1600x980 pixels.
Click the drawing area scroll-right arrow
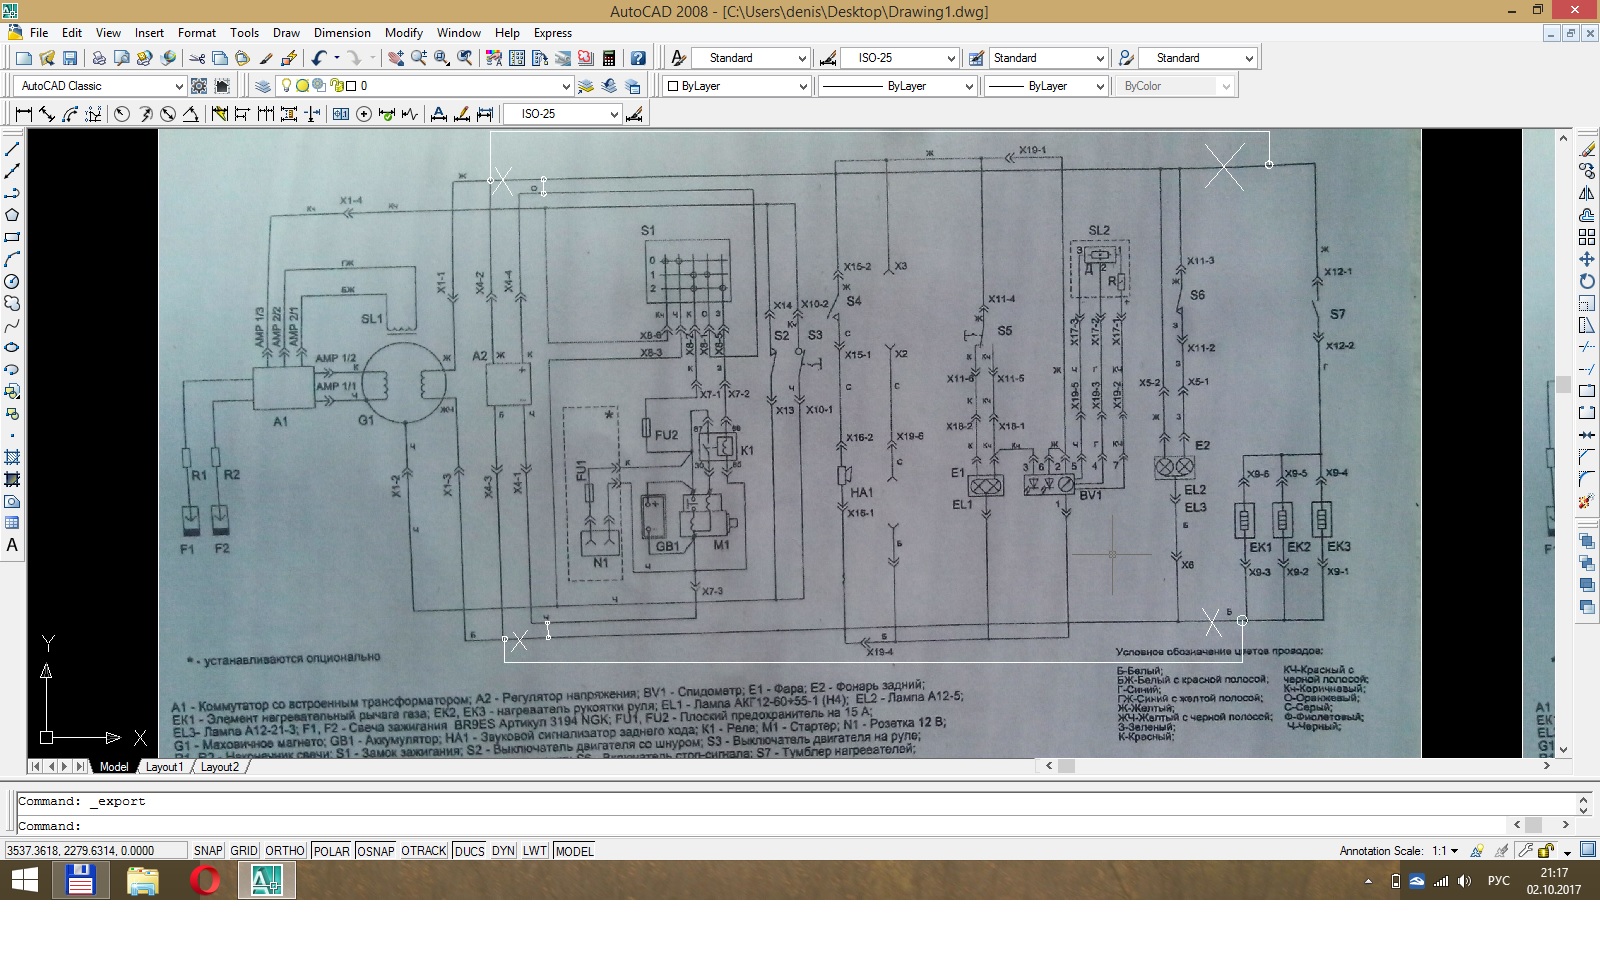click(1546, 766)
